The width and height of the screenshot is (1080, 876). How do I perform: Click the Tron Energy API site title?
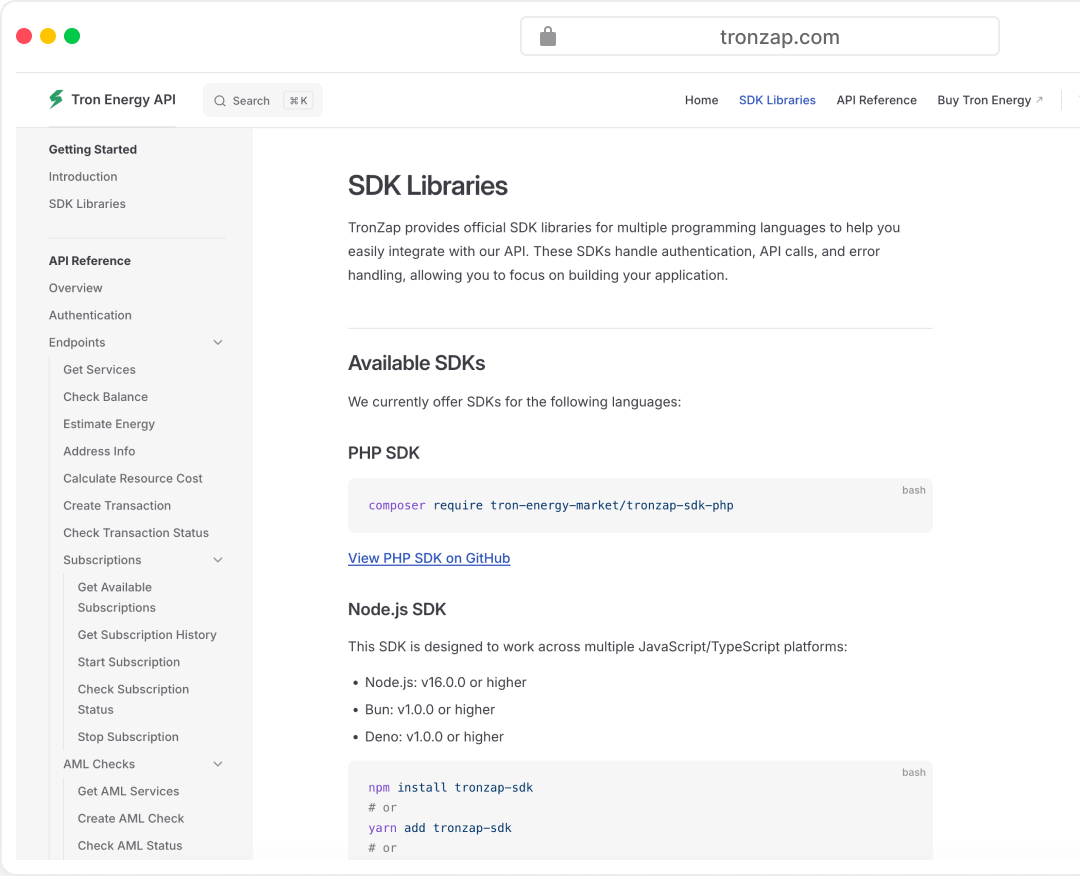[123, 99]
